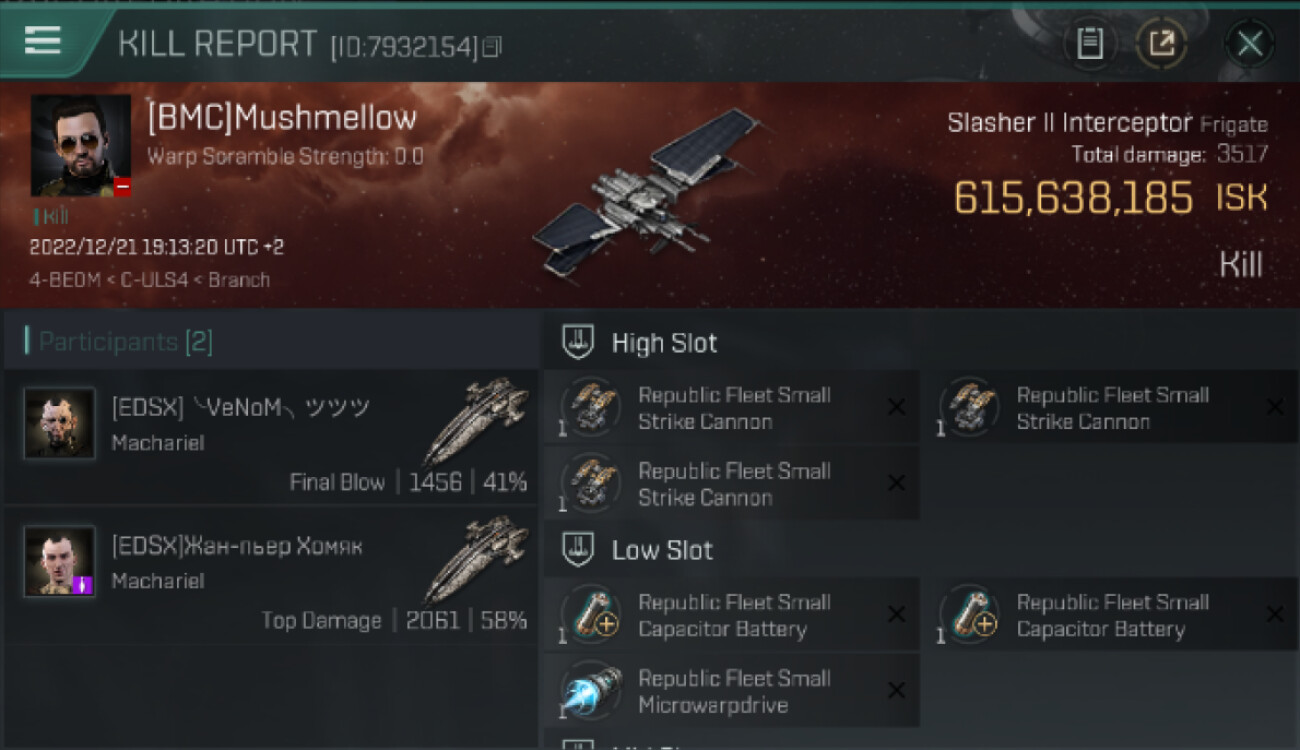Copy the kill report ID

tap(491, 47)
